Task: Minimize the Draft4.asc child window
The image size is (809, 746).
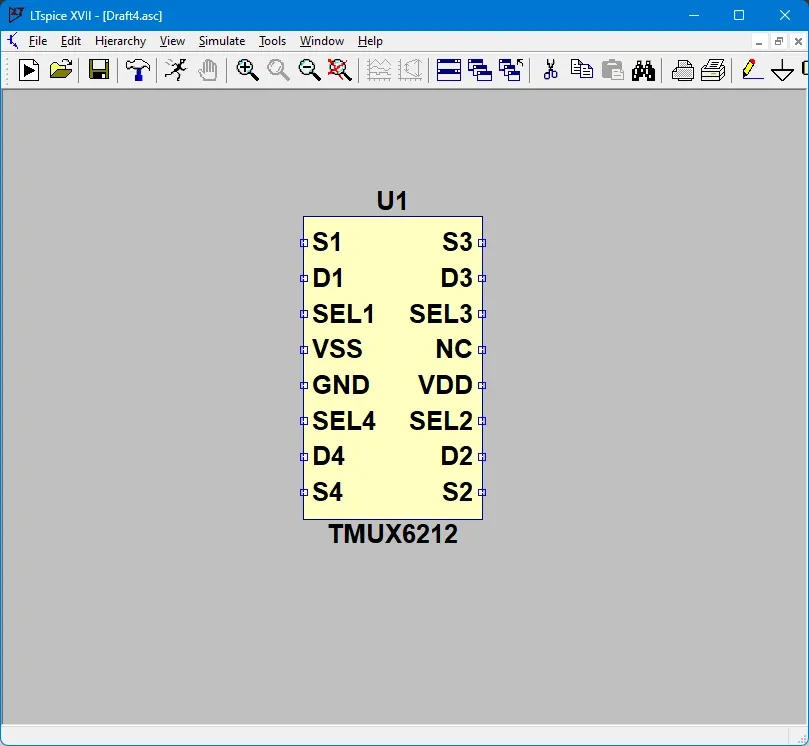Action: click(758, 41)
